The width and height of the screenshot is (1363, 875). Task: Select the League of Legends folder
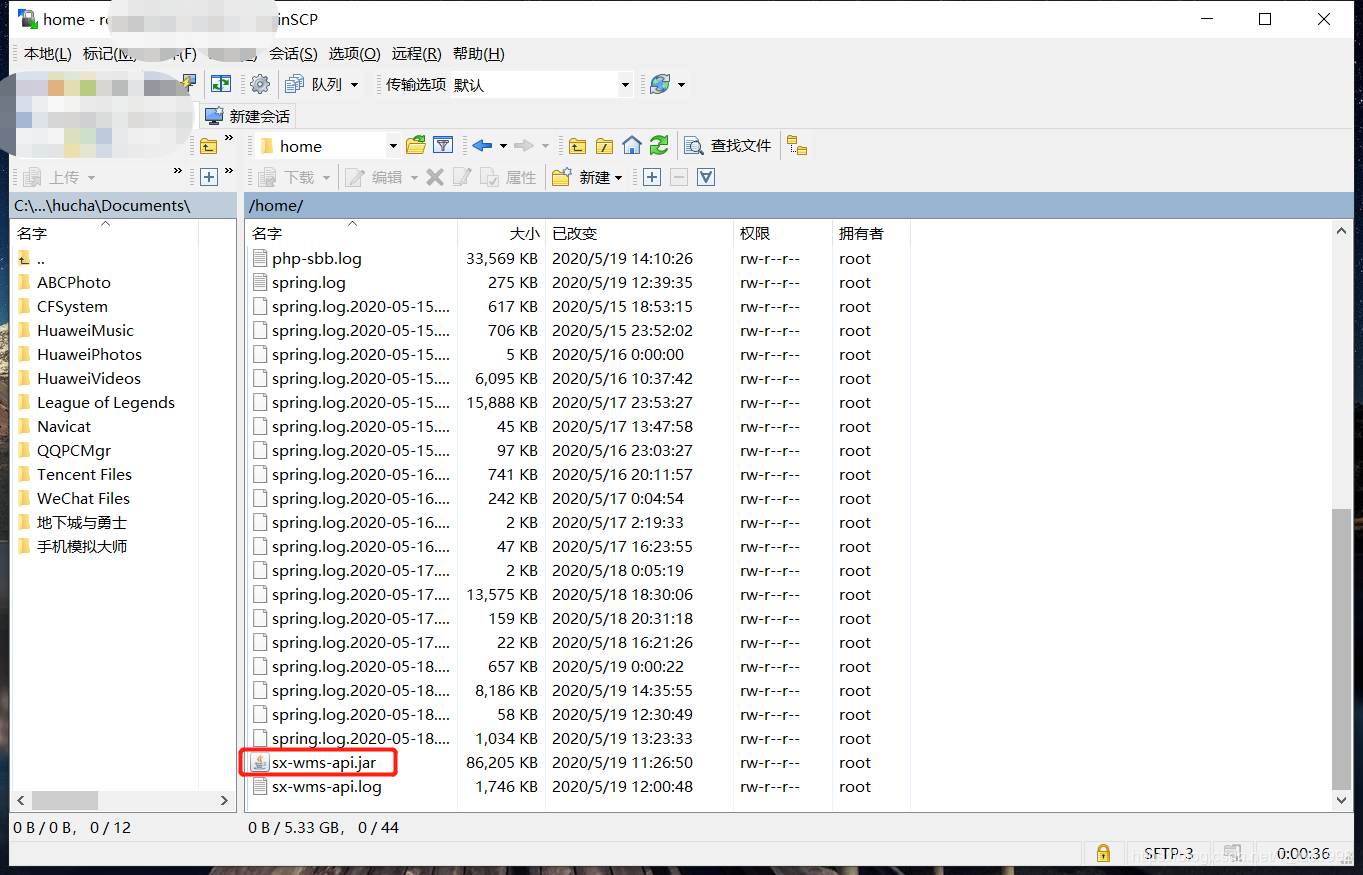(106, 402)
